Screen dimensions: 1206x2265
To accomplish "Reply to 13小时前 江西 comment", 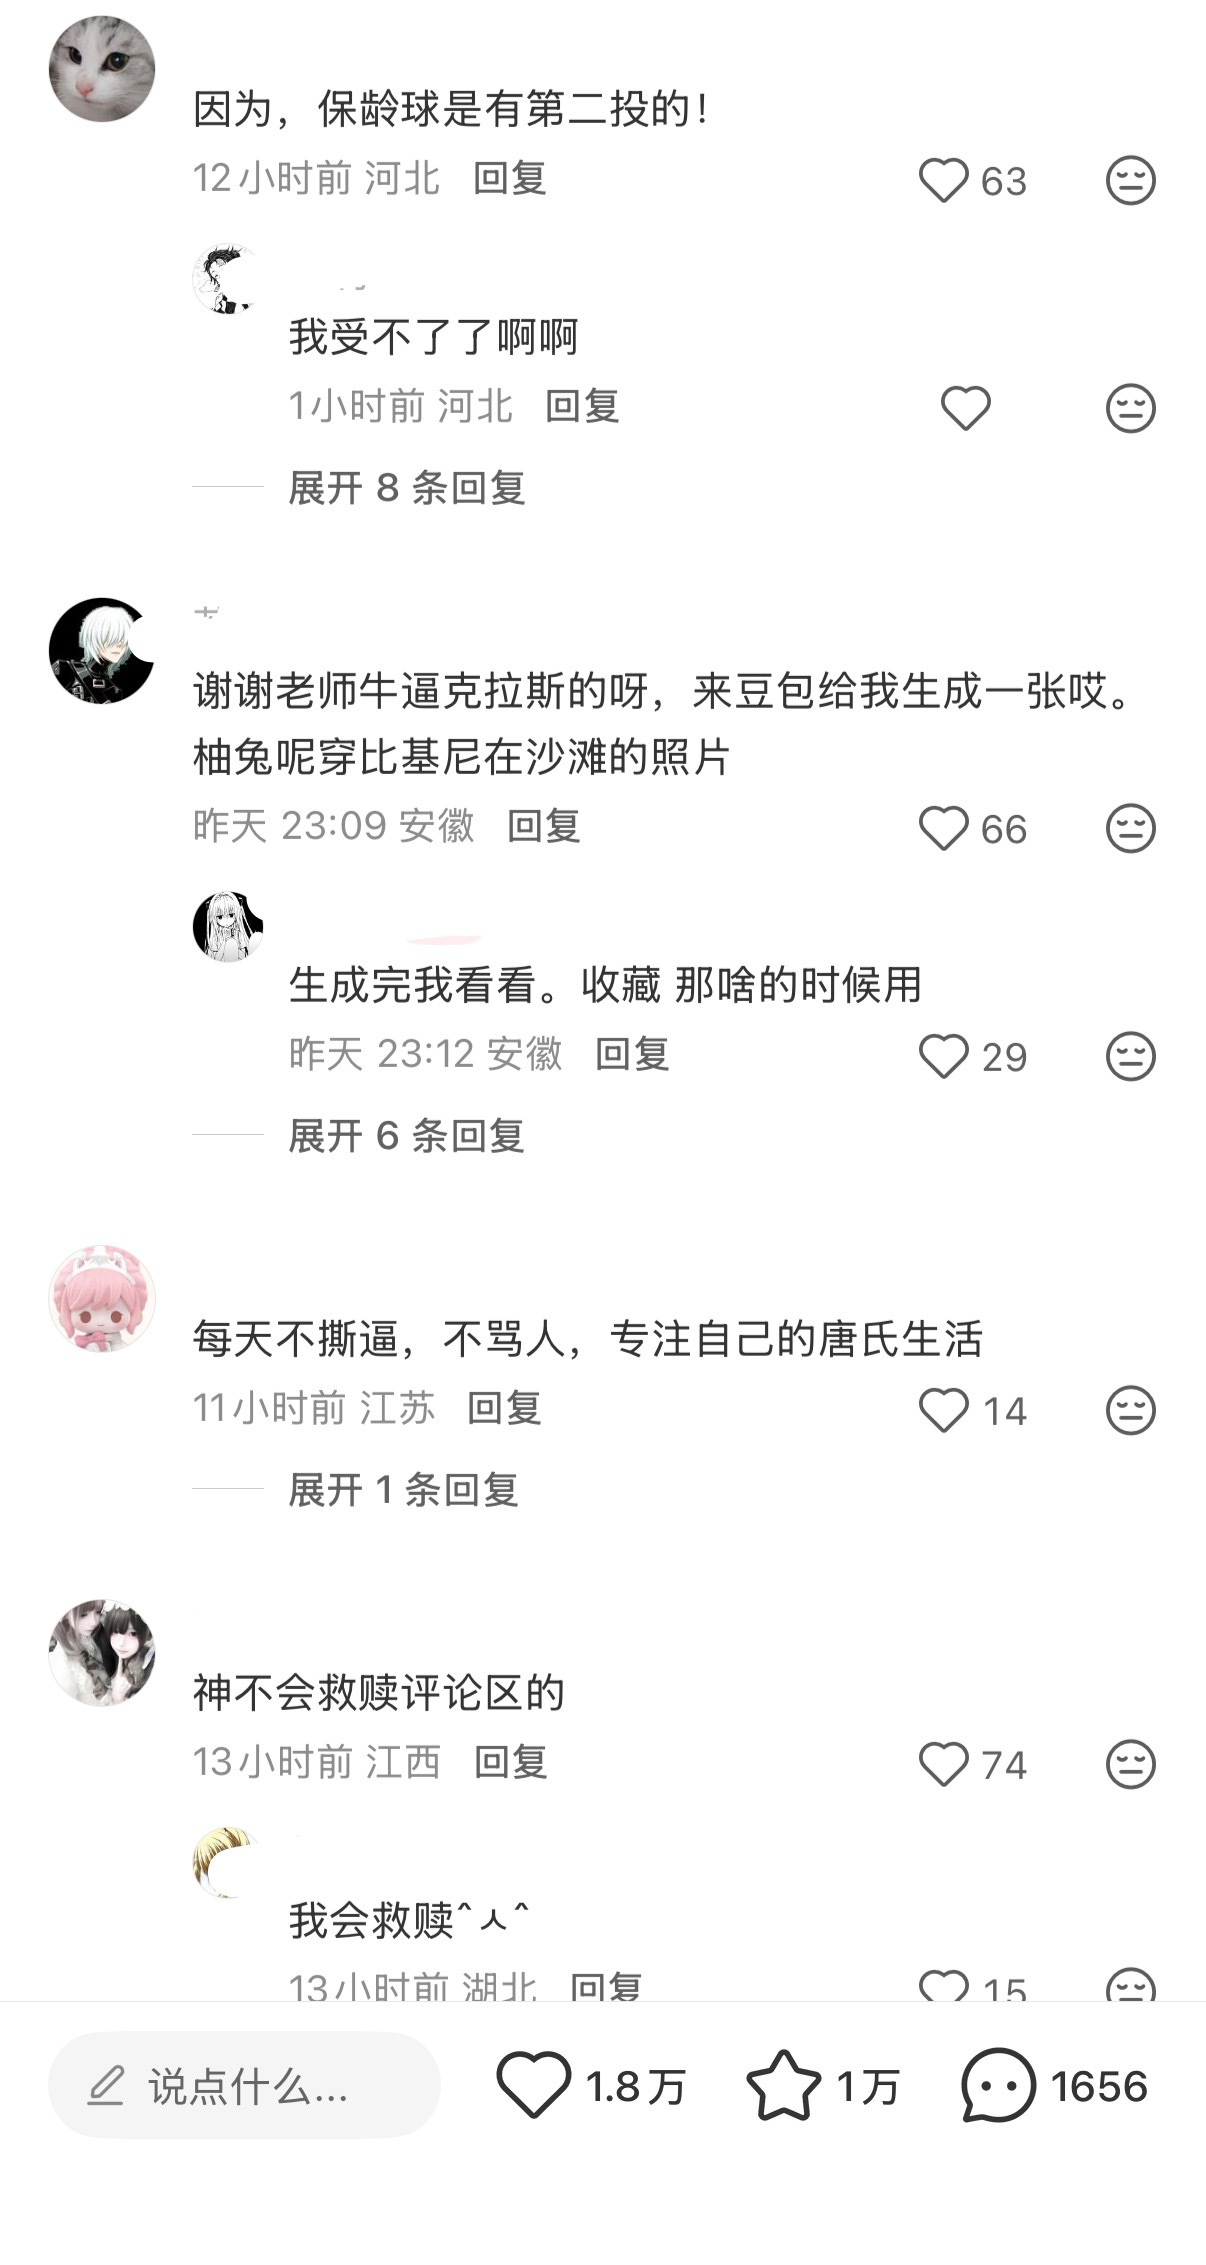I will (511, 1762).
